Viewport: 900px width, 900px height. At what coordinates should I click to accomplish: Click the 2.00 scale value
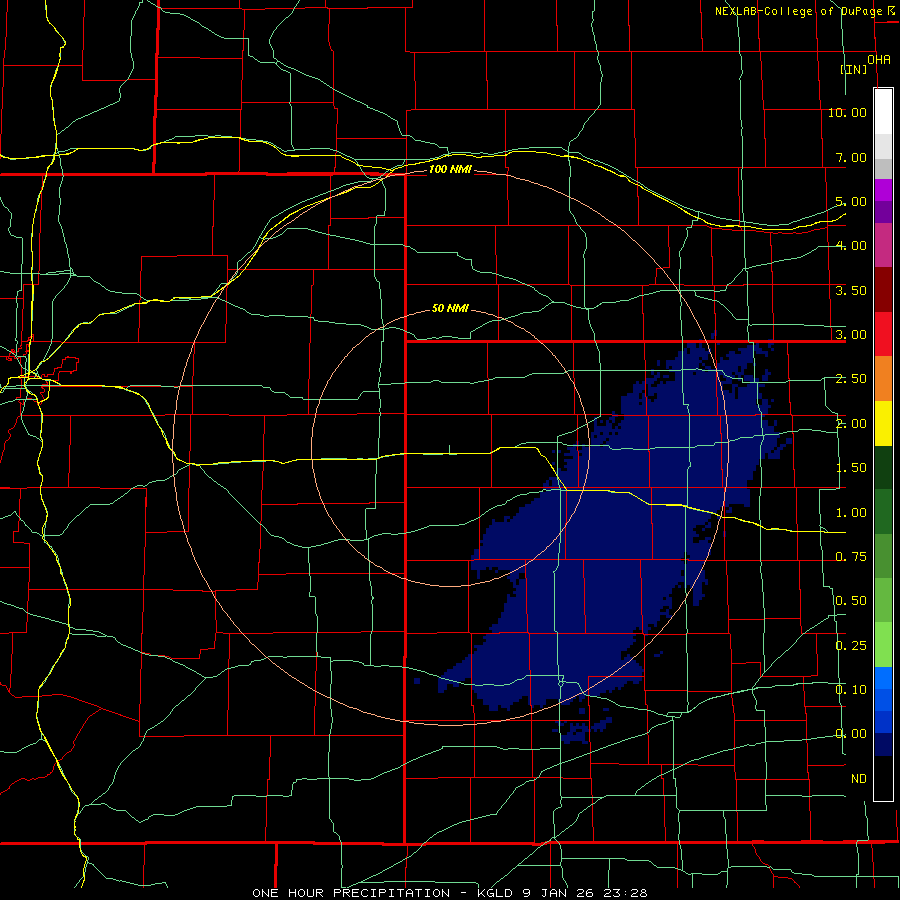point(851,424)
